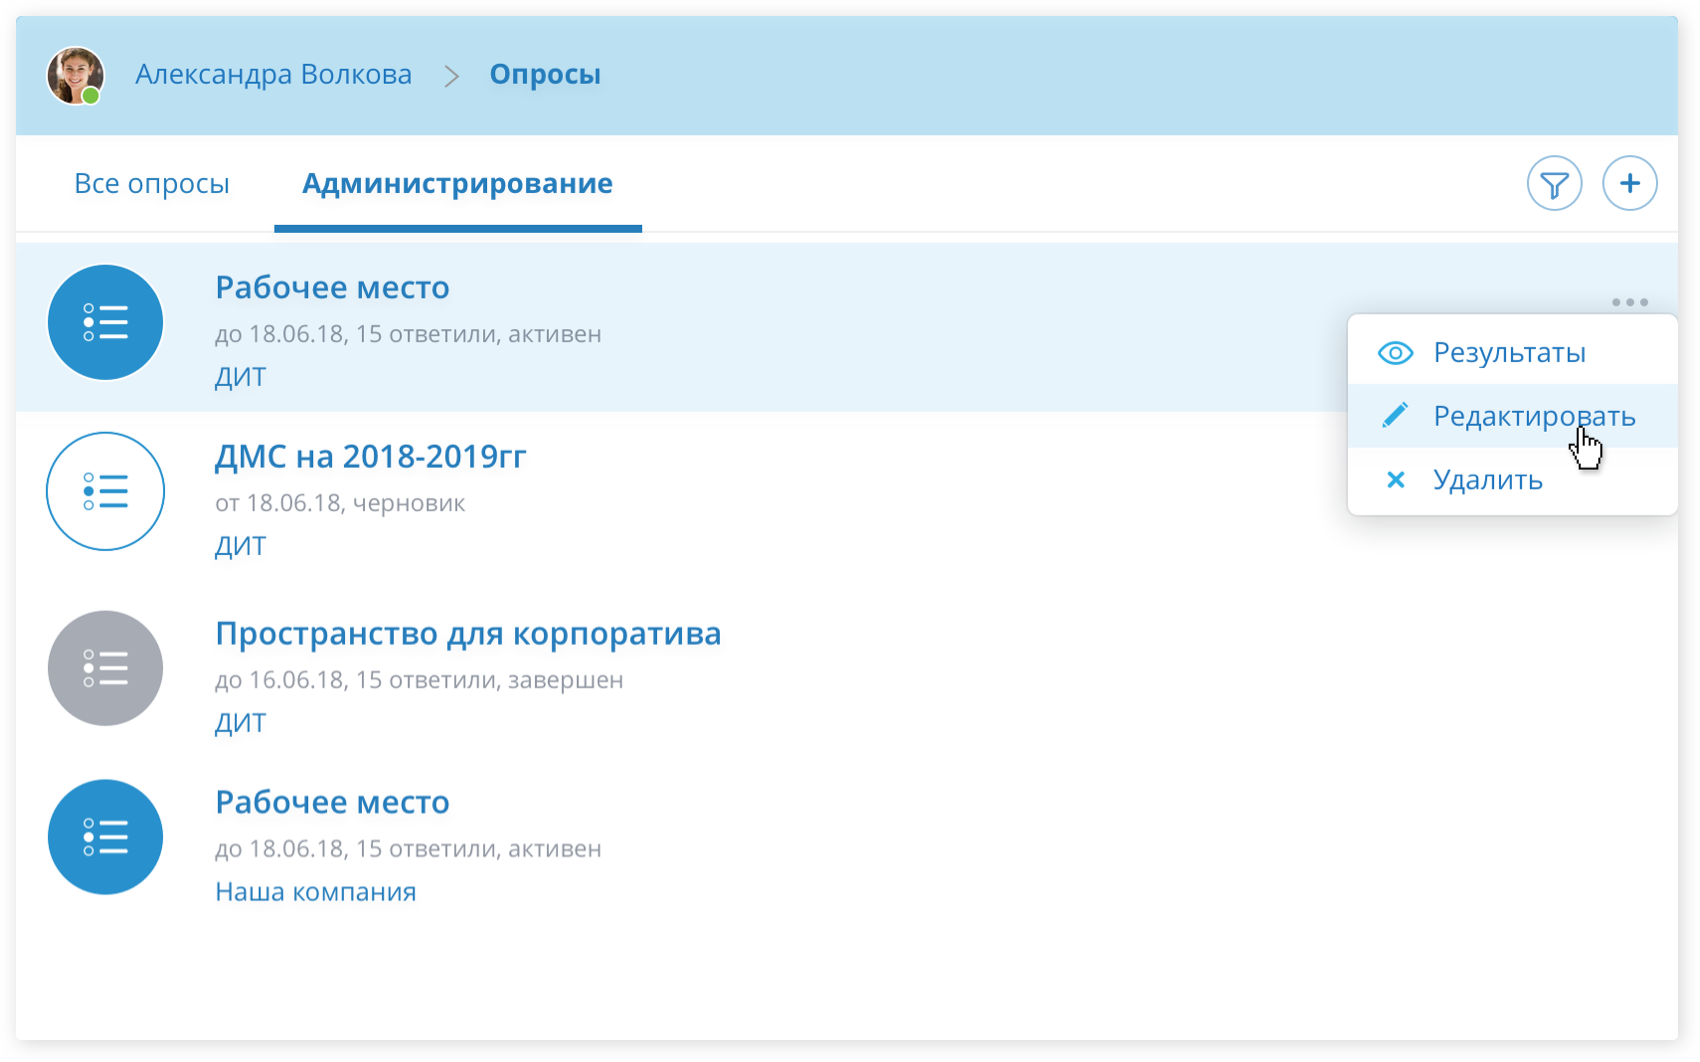Click the pencil icon beside Редактировать
The image size is (1700, 1062).
coord(1396,416)
